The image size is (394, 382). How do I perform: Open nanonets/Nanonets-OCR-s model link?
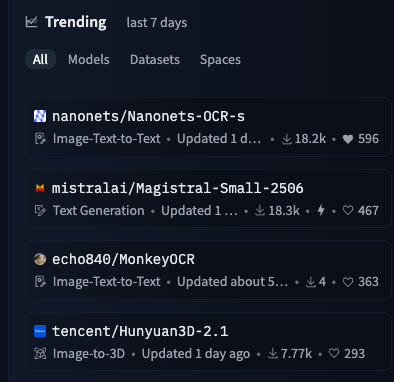click(x=148, y=116)
